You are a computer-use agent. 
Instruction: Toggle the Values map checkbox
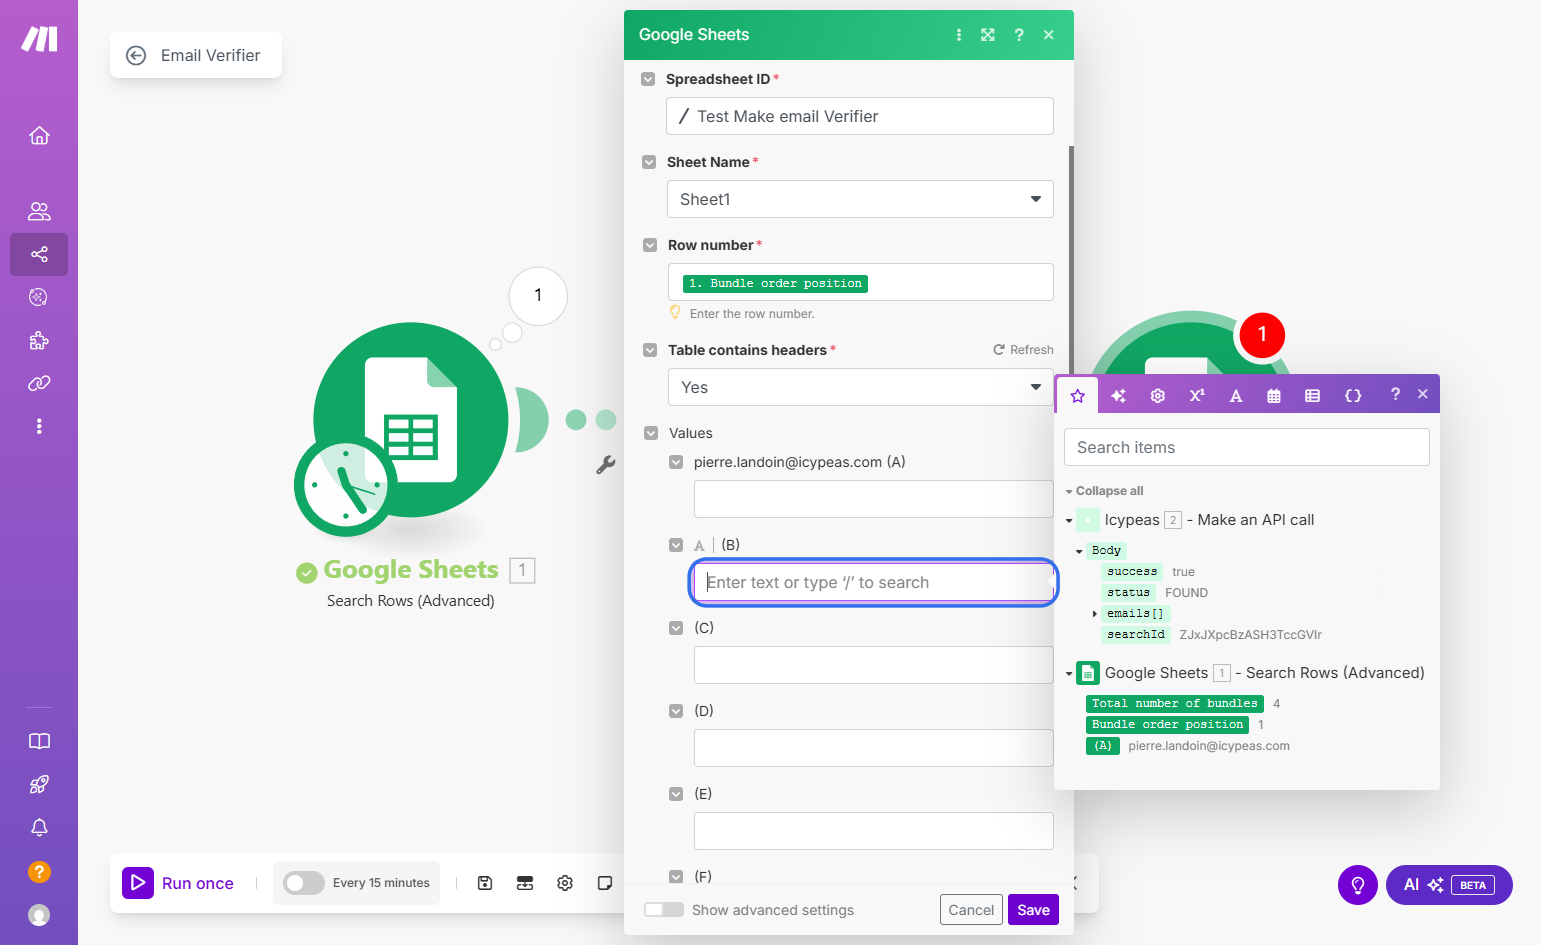[651, 433]
